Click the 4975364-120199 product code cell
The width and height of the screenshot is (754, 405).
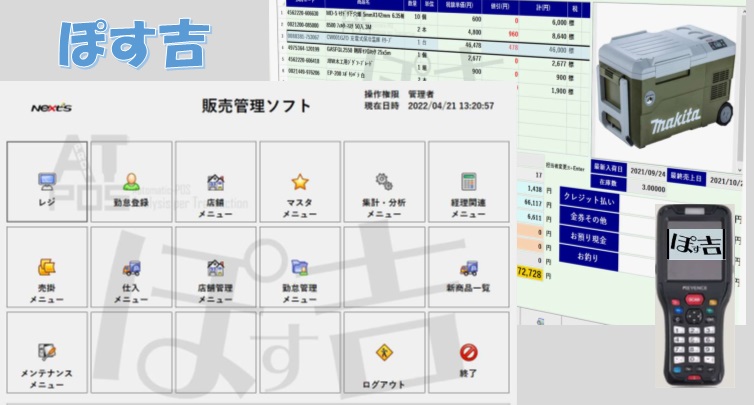coord(302,49)
